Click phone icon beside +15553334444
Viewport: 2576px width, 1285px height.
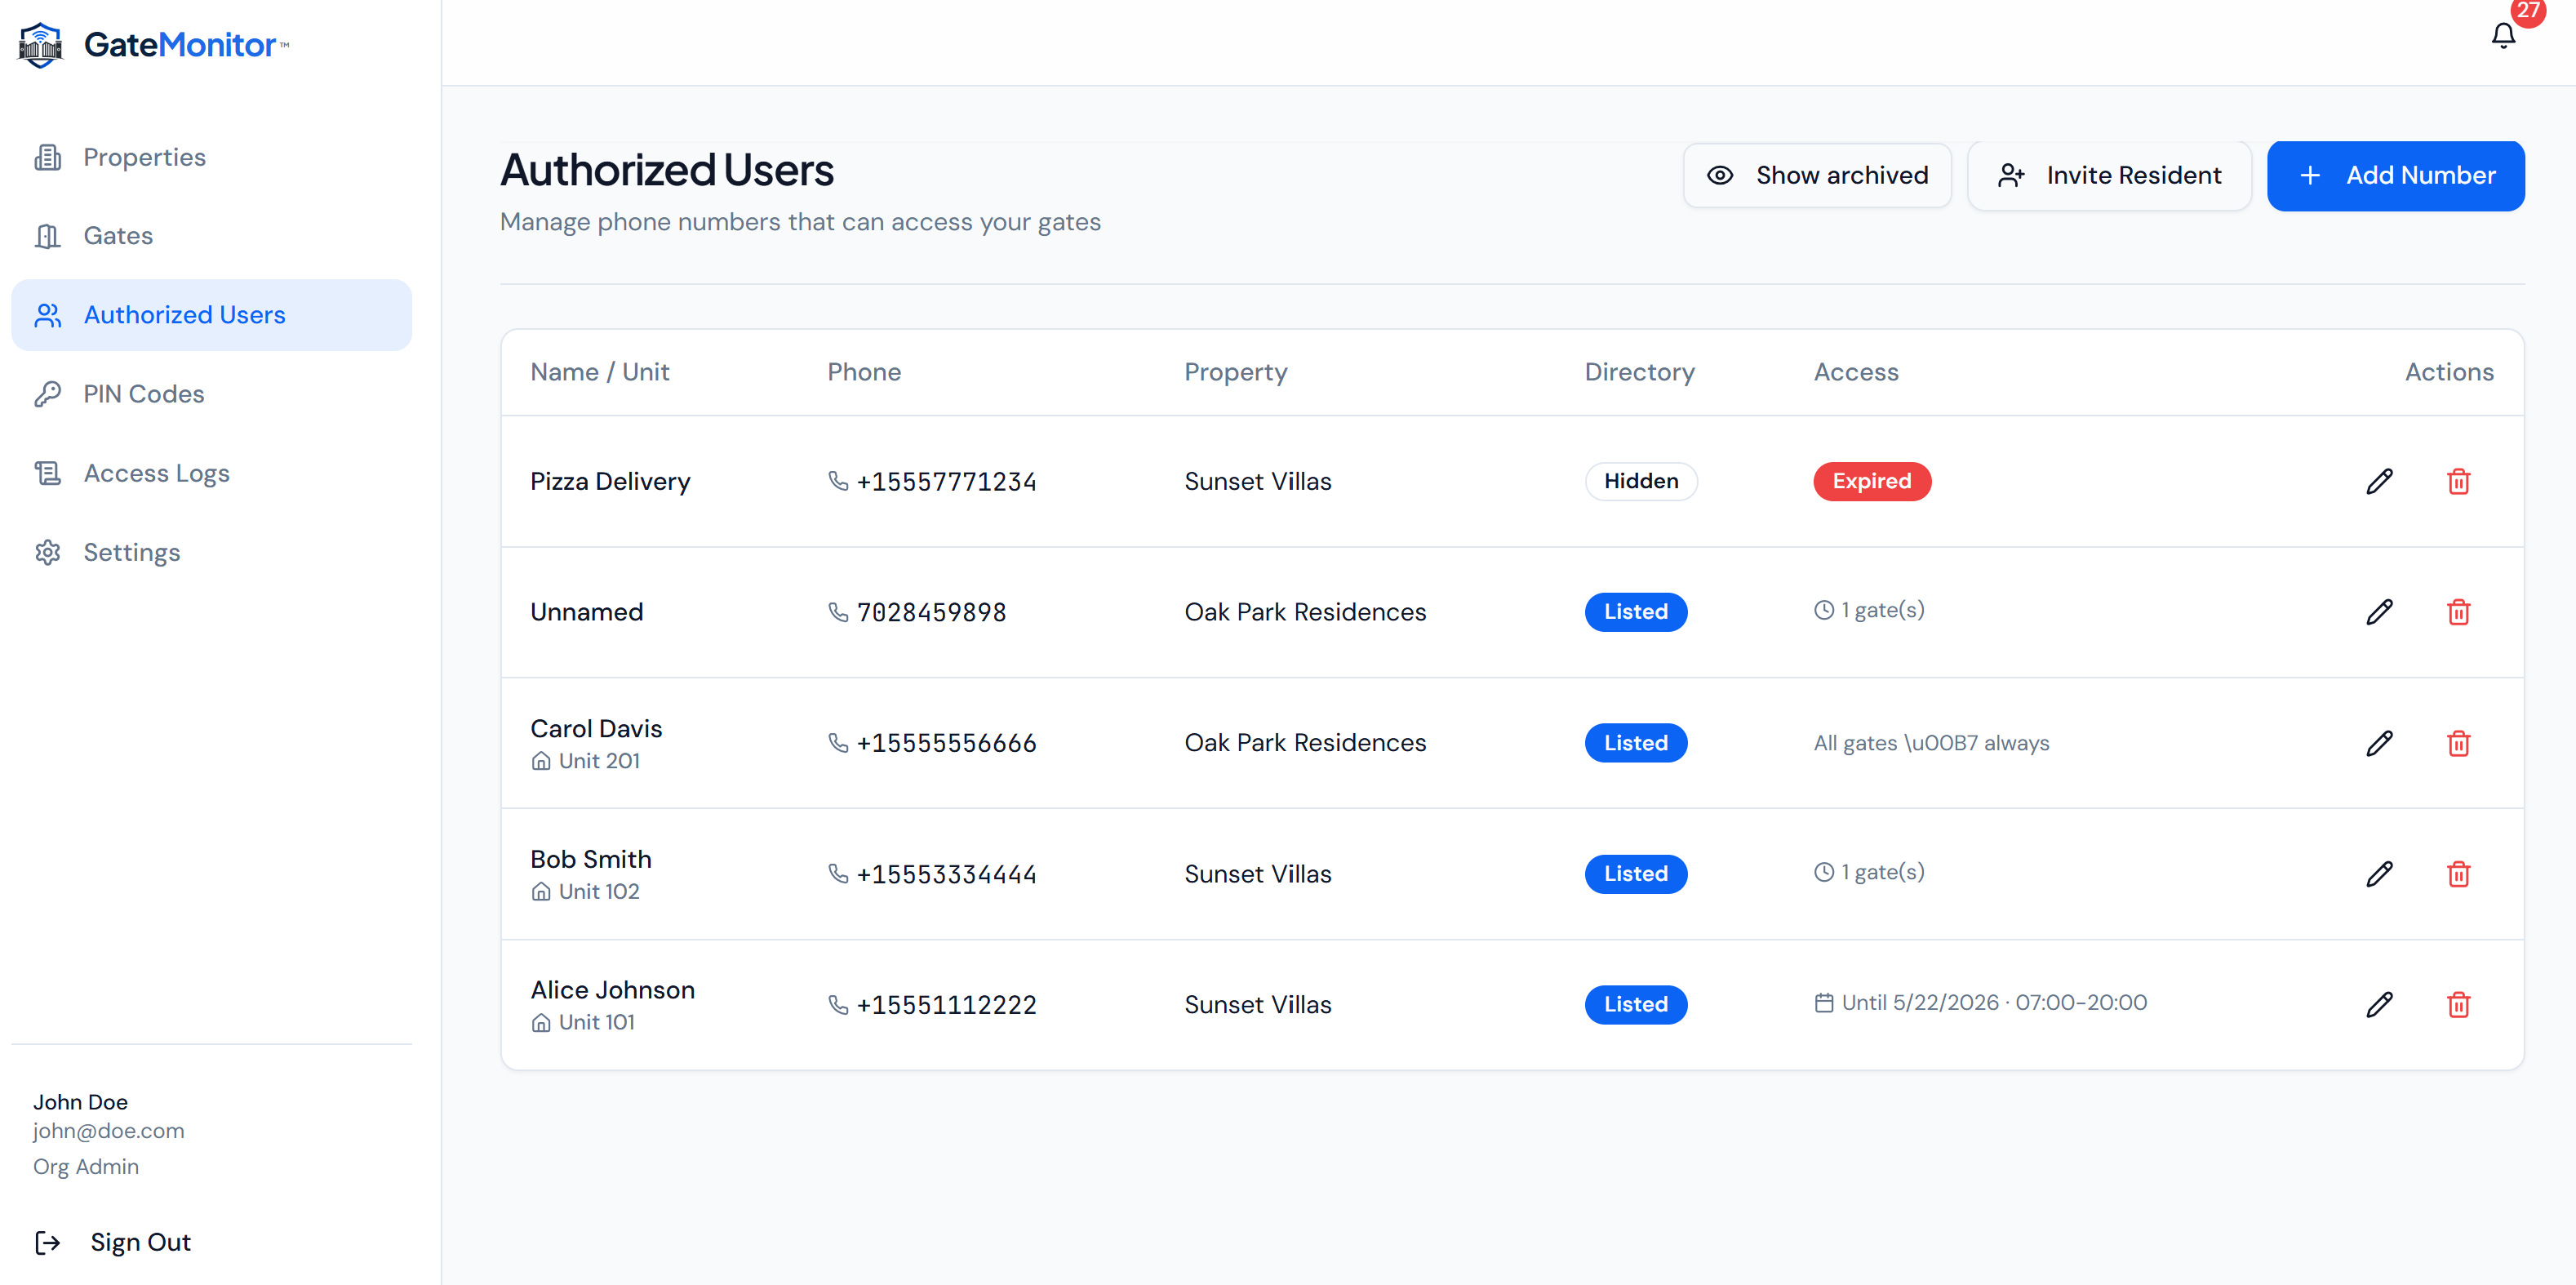coord(838,874)
